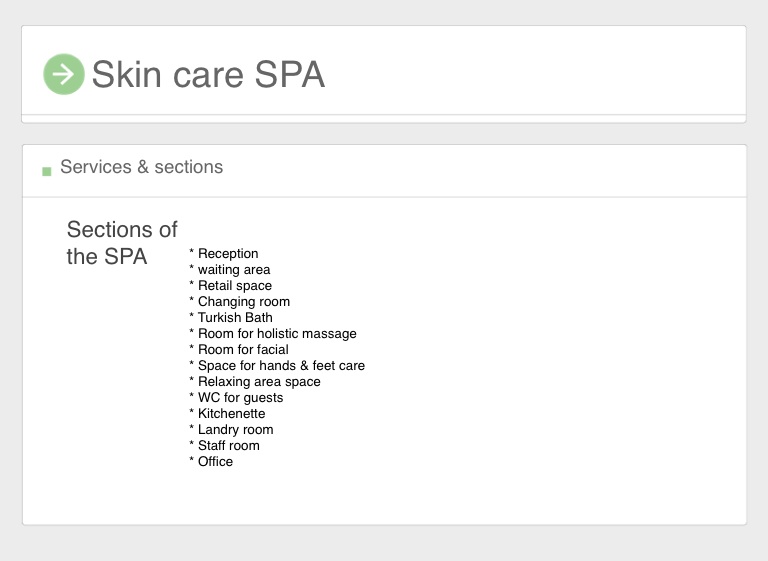Click the small green square bullet icon
The width and height of the screenshot is (768, 561).
(x=47, y=171)
